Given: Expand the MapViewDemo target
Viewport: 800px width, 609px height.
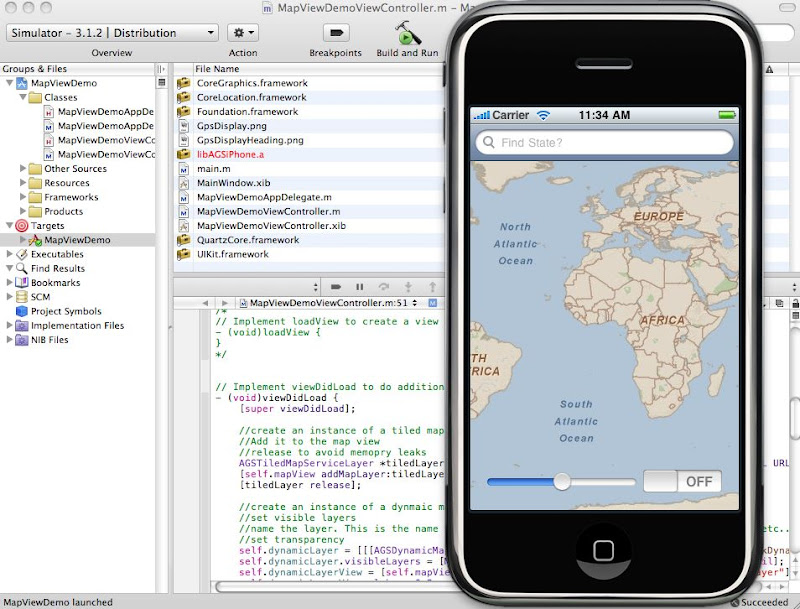Looking at the screenshot, I should coord(23,239).
